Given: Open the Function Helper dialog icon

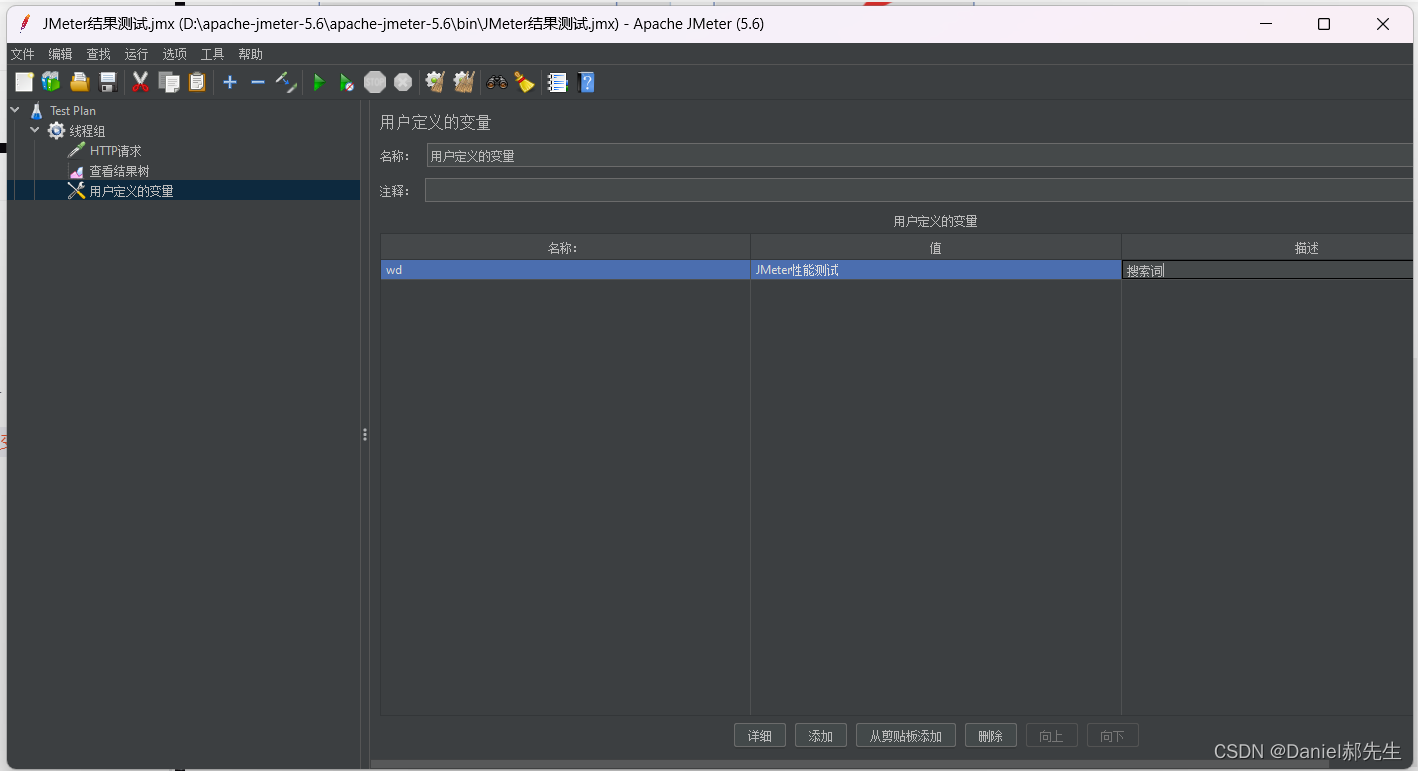Looking at the screenshot, I should click(x=557, y=82).
